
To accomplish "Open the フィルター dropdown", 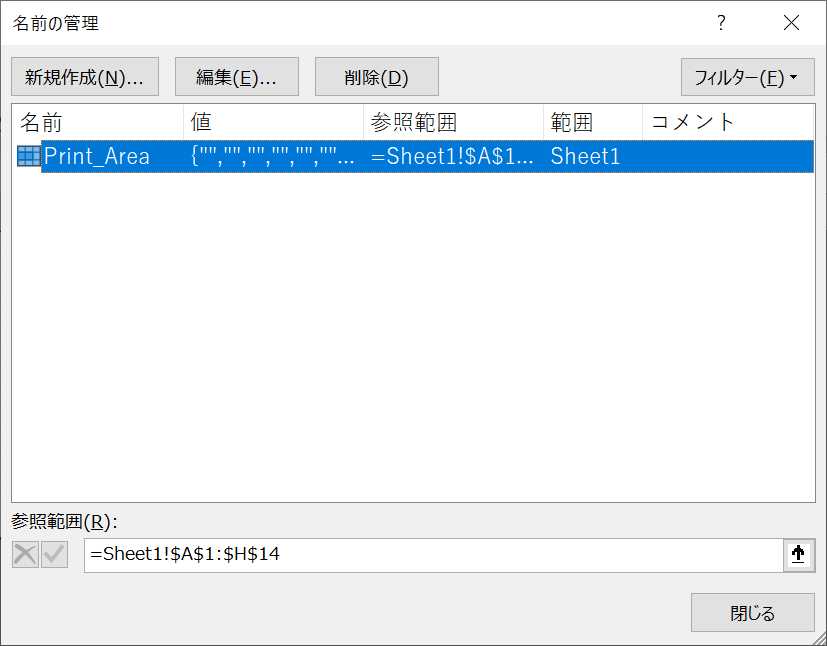I will [746, 77].
